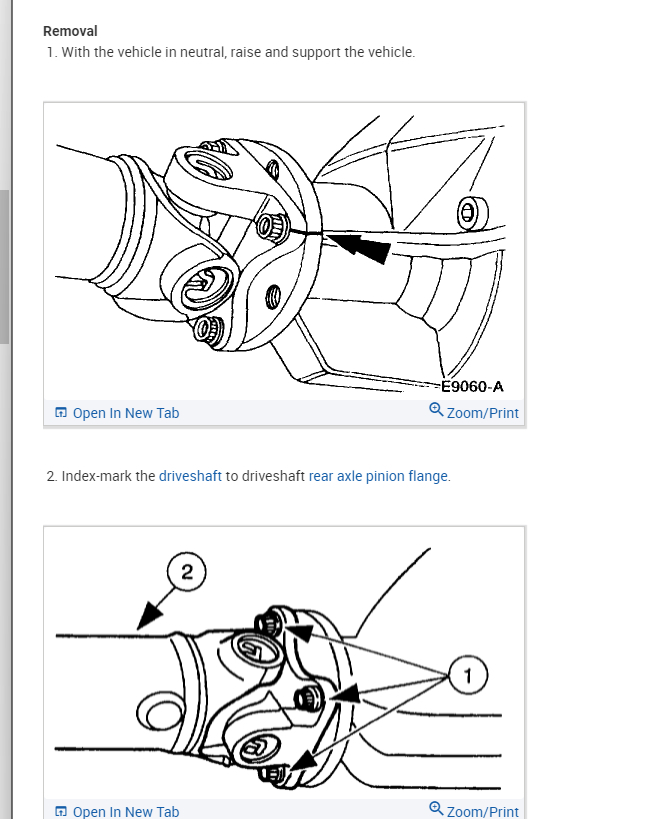
Task: Click the flange bolts callout illustration
Action: (284, 663)
